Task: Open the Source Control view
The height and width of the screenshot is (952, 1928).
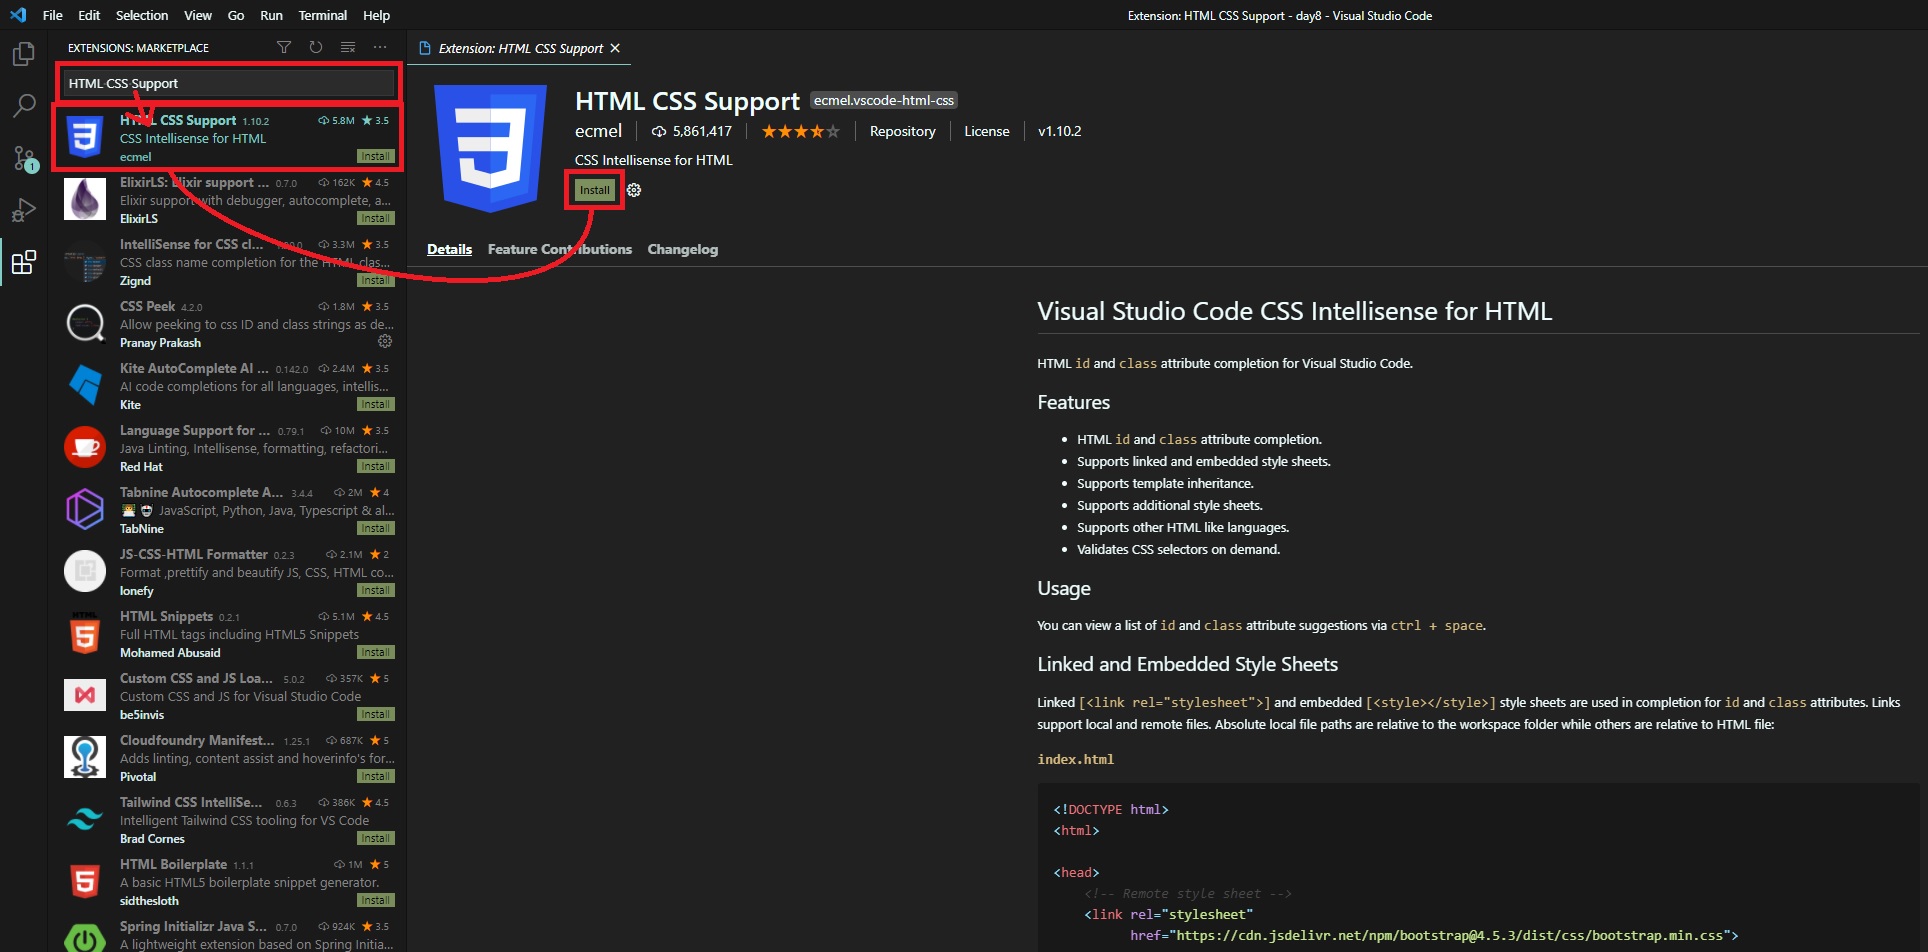Action: click(x=24, y=158)
